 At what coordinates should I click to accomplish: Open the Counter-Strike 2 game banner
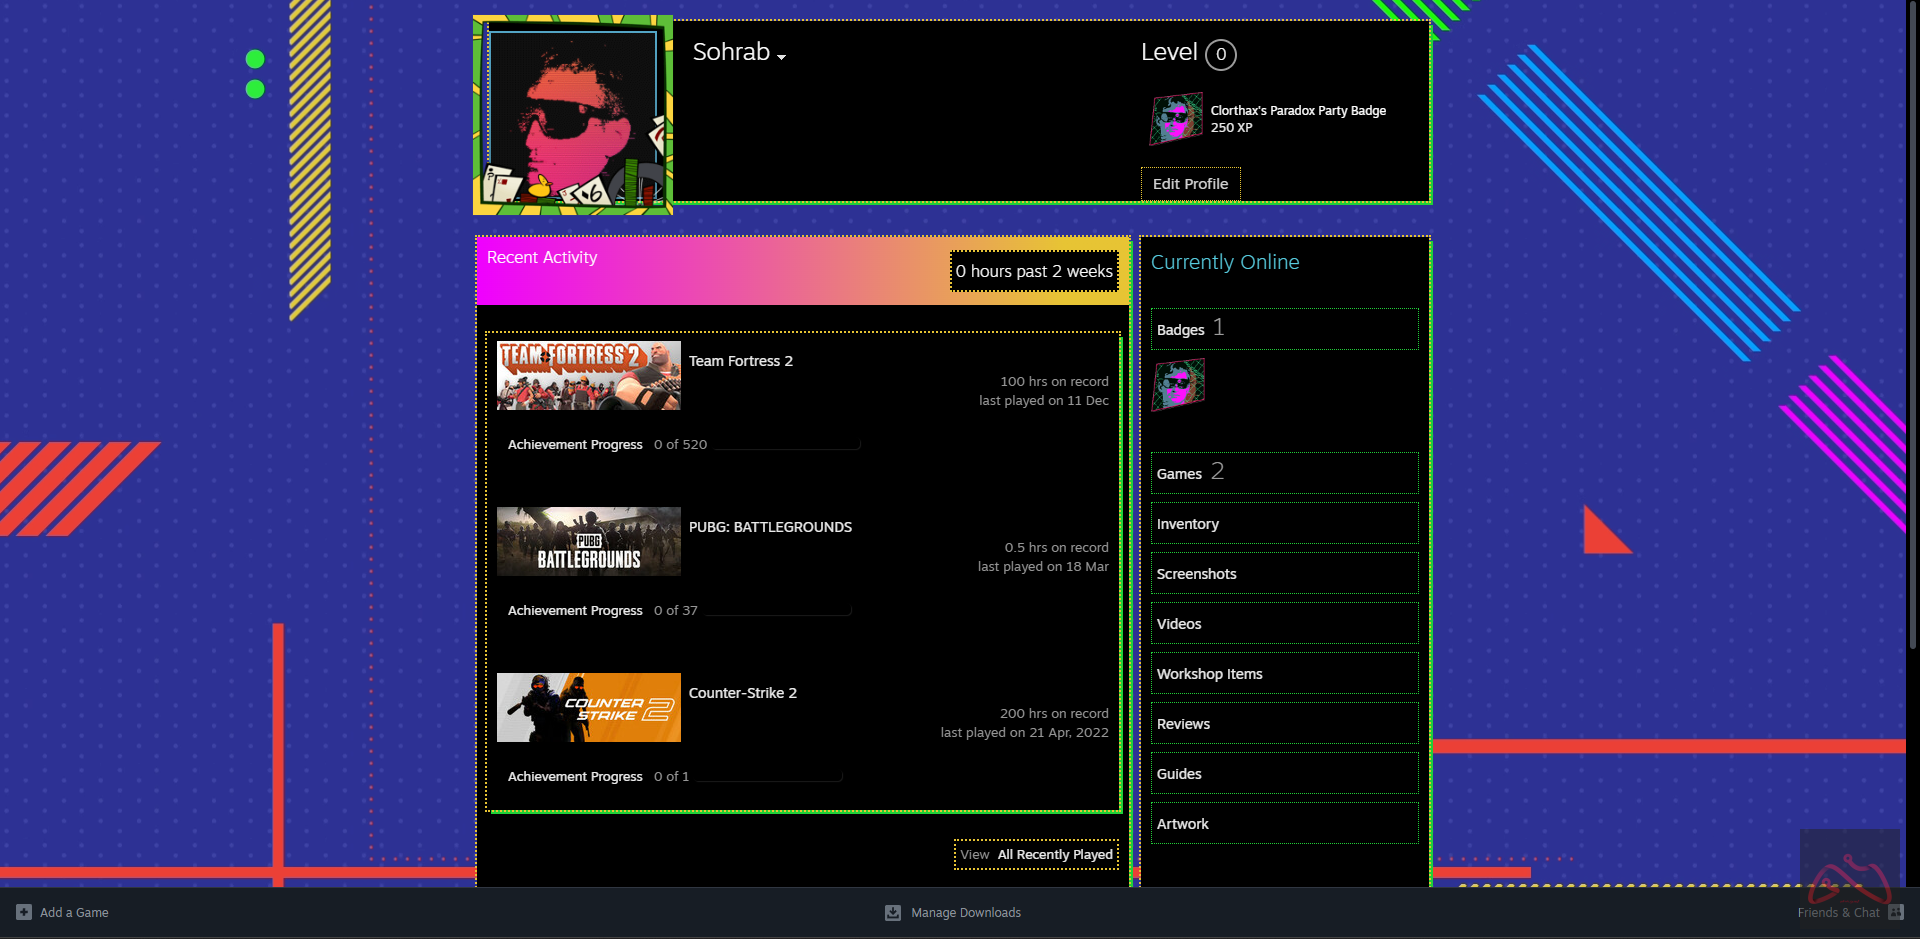point(588,708)
